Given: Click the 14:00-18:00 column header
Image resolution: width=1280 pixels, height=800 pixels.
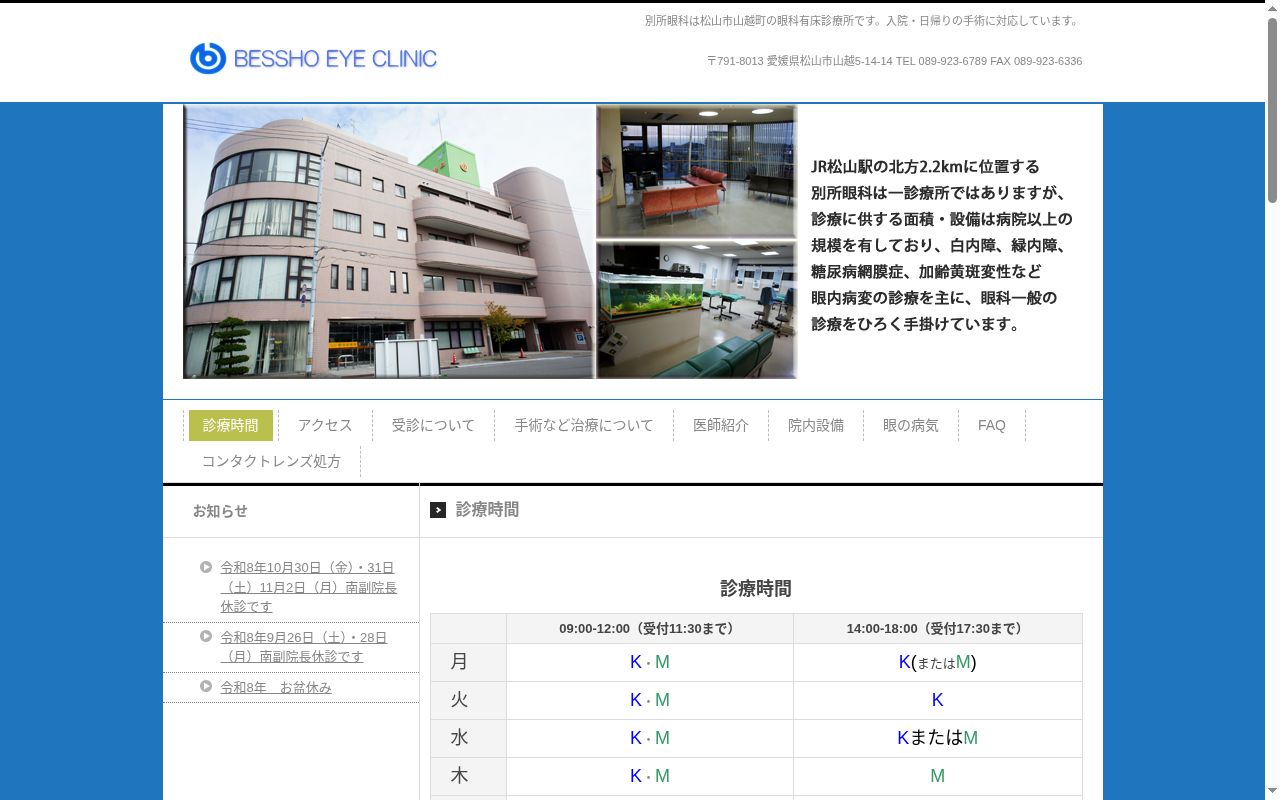Looking at the screenshot, I should [937, 629].
